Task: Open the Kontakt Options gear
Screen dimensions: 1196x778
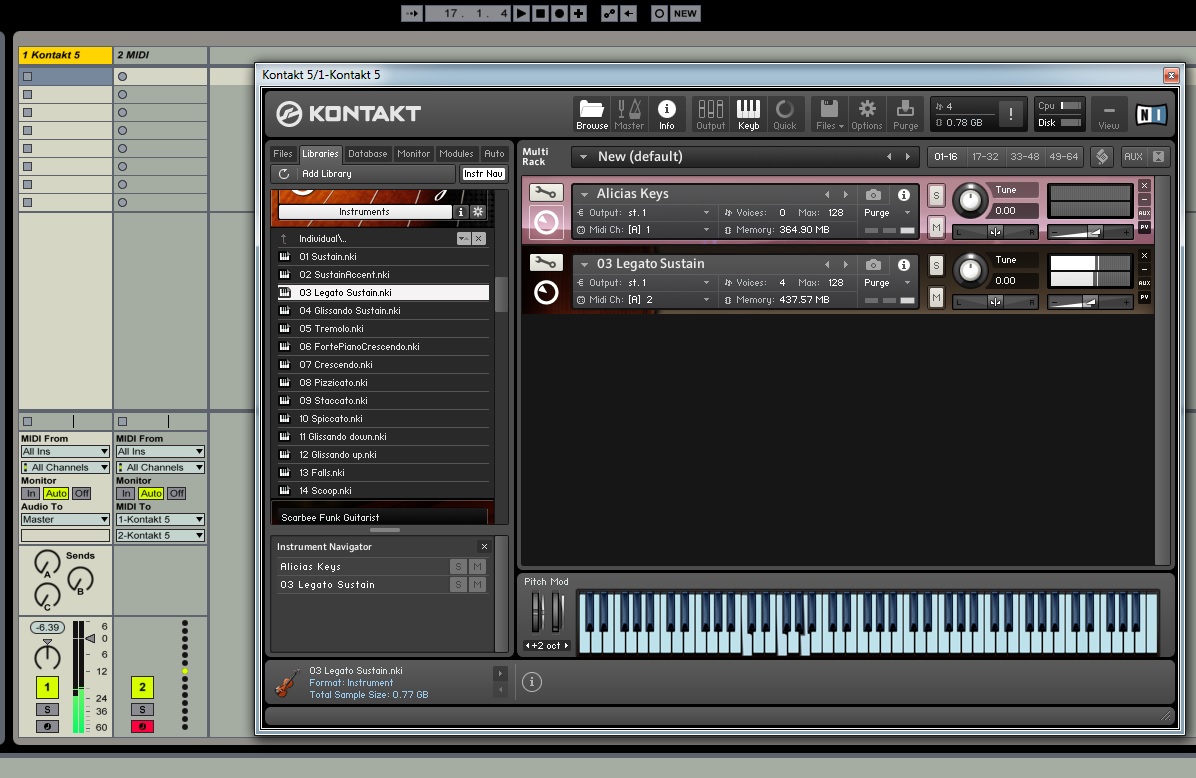Action: 866,114
